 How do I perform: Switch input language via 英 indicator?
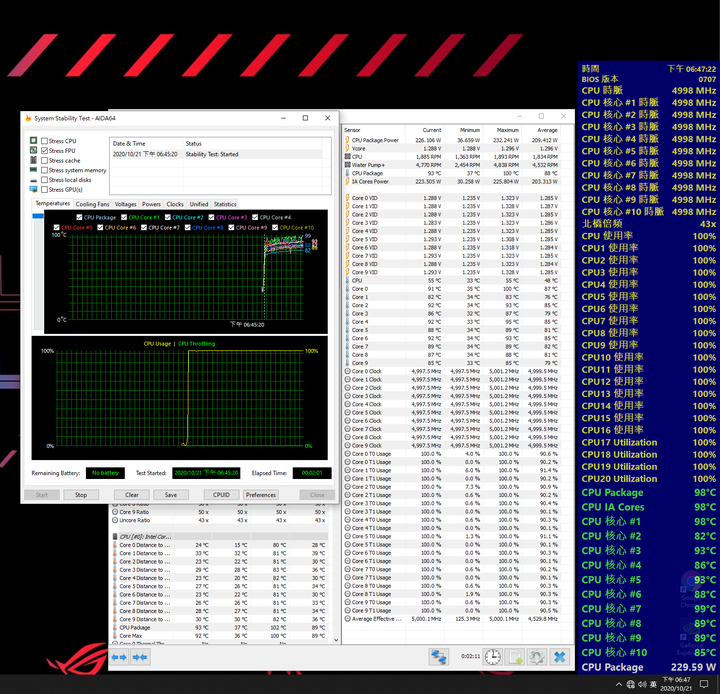point(653,685)
